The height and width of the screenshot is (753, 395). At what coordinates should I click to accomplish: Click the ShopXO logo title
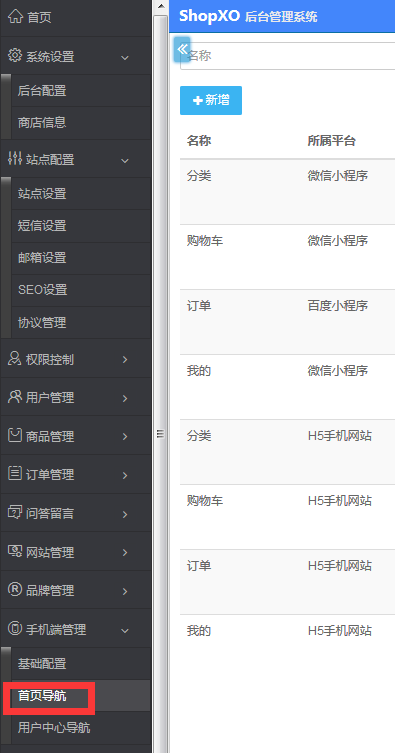click(209, 16)
